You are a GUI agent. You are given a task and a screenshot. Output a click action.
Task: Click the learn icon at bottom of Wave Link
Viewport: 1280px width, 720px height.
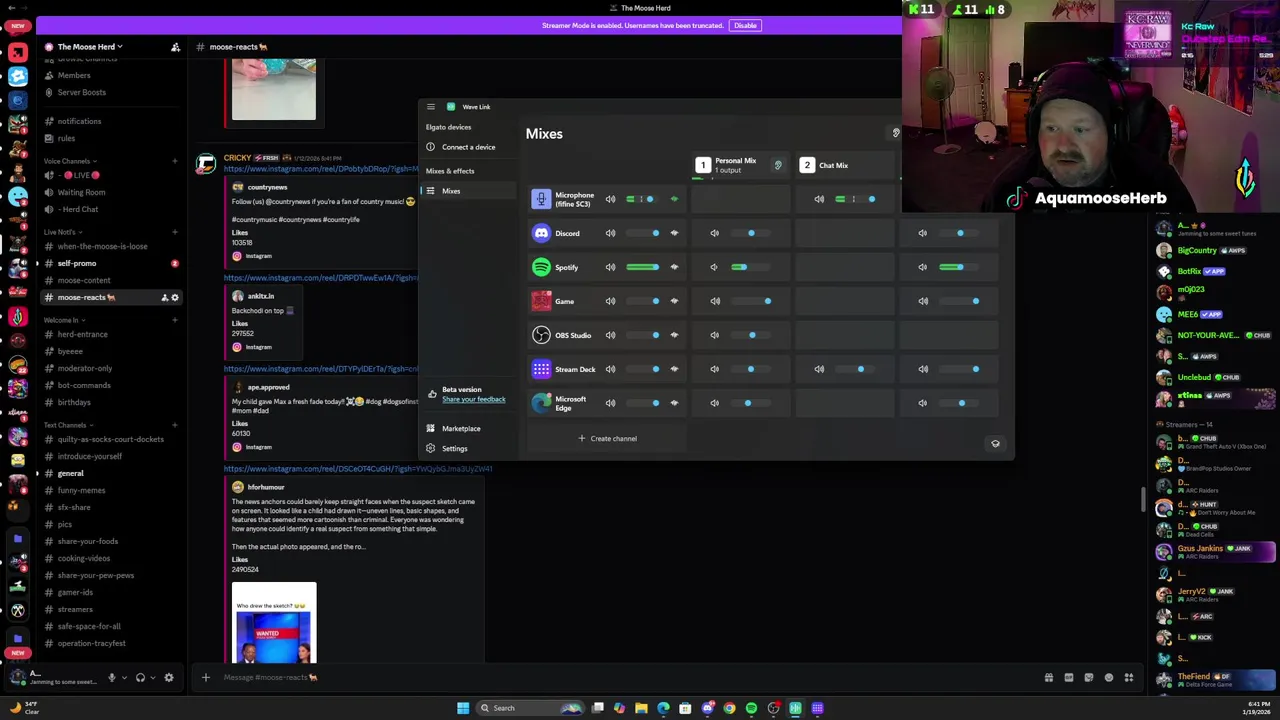pos(995,443)
